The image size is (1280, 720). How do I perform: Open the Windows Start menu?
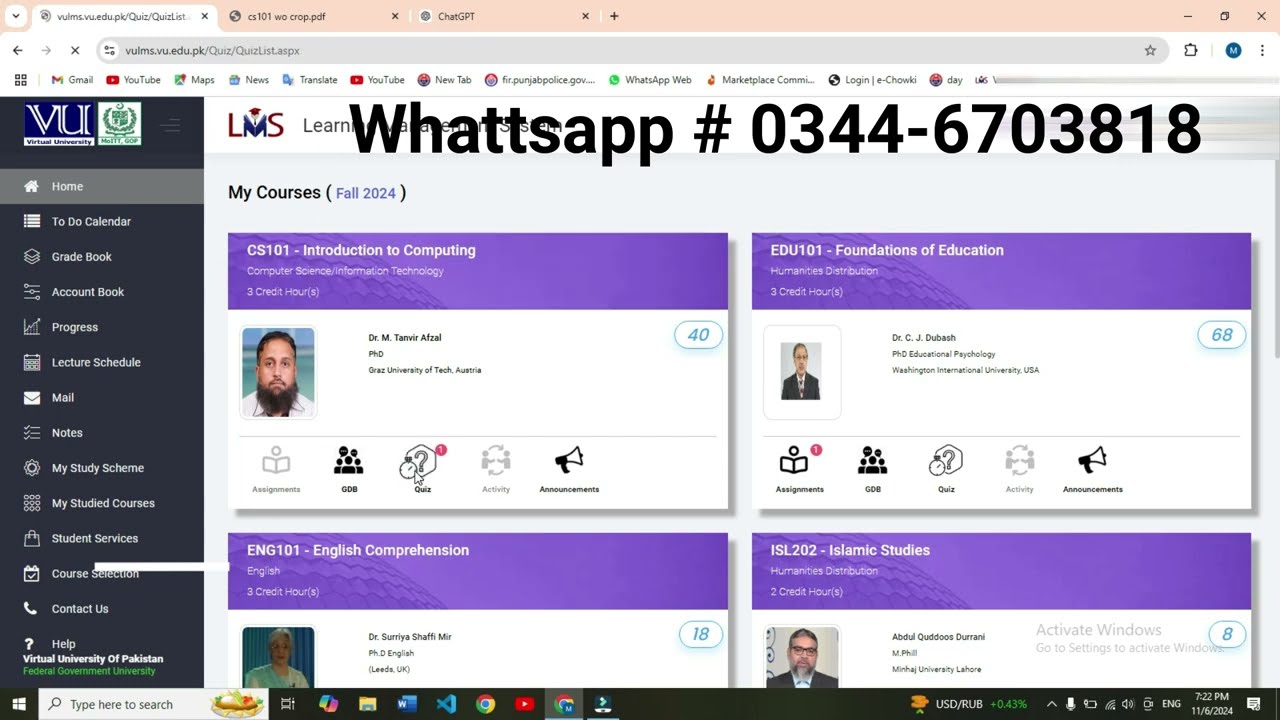click(x=19, y=704)
